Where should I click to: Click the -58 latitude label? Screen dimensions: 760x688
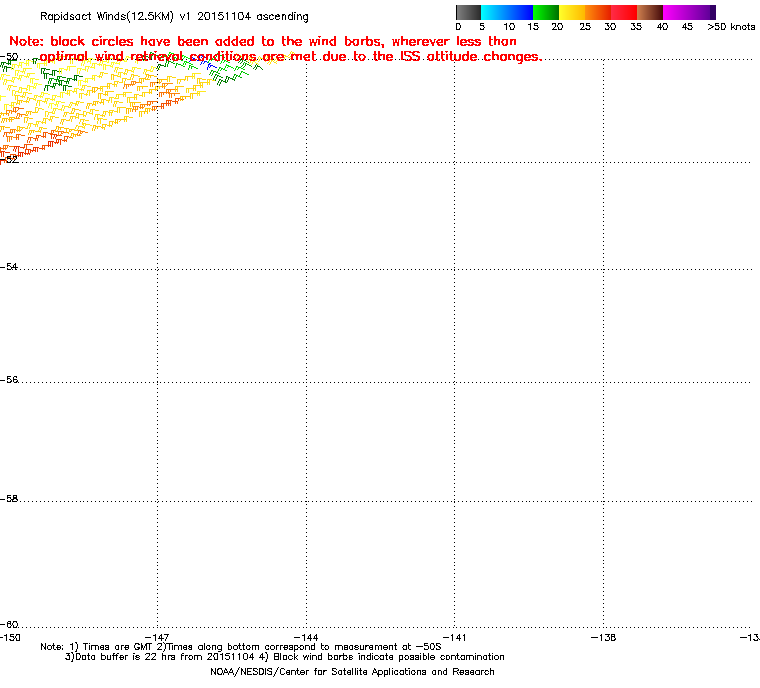(9, 499)
